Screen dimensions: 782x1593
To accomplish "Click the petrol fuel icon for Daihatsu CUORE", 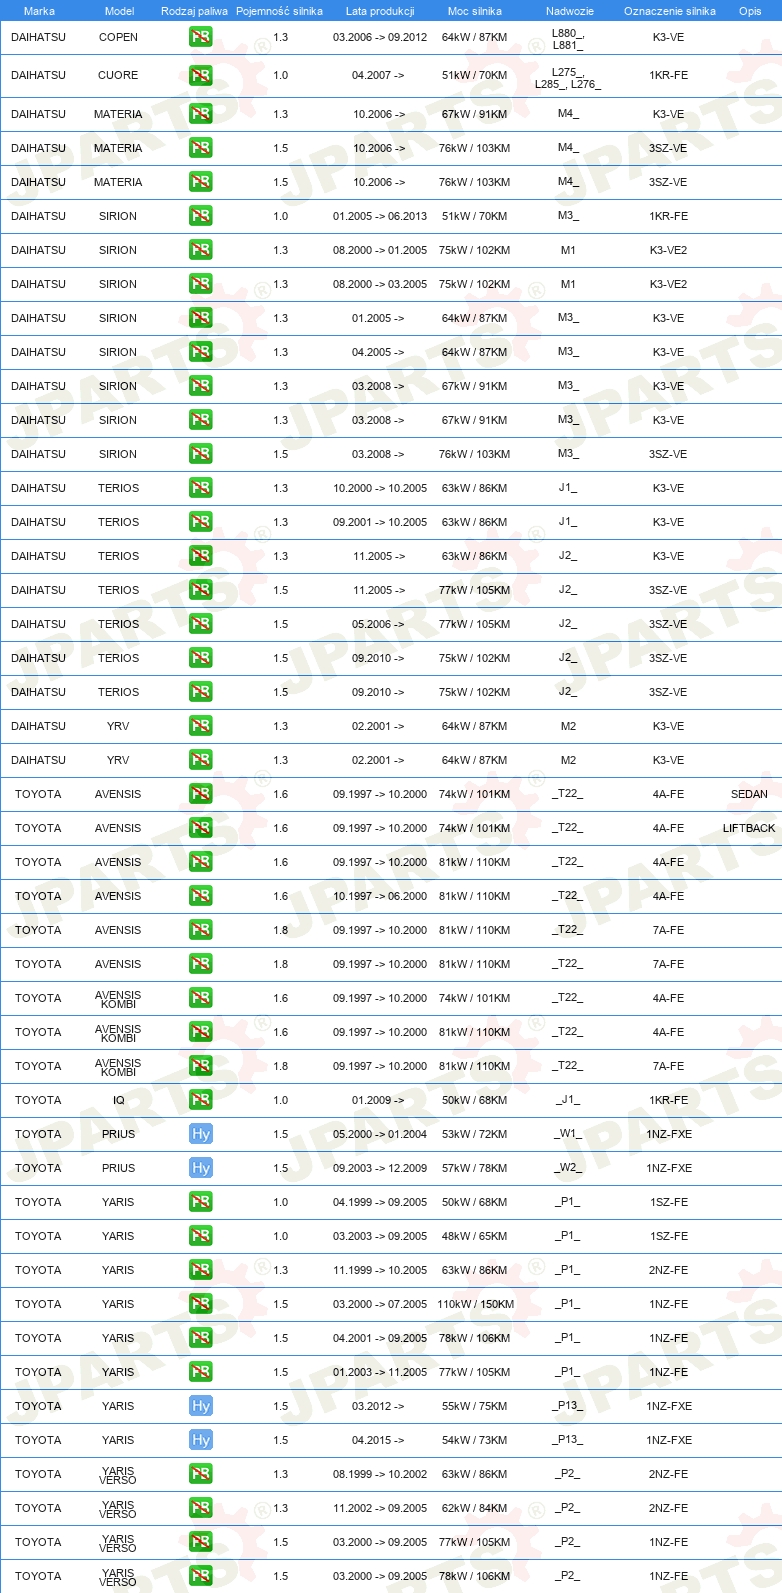I will pyautogui.click(x=201, y=75).
